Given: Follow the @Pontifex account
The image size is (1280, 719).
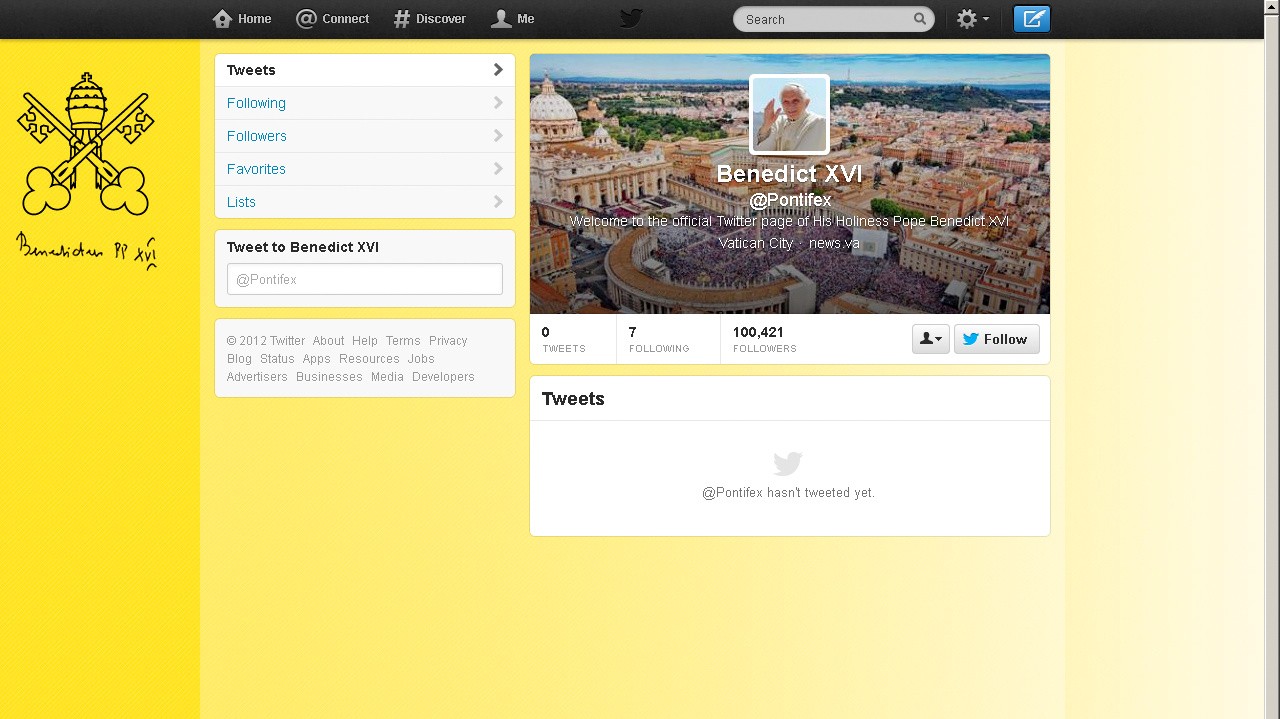Looking at the screenshot, I should pyautogui.click(x=996, y=339).
